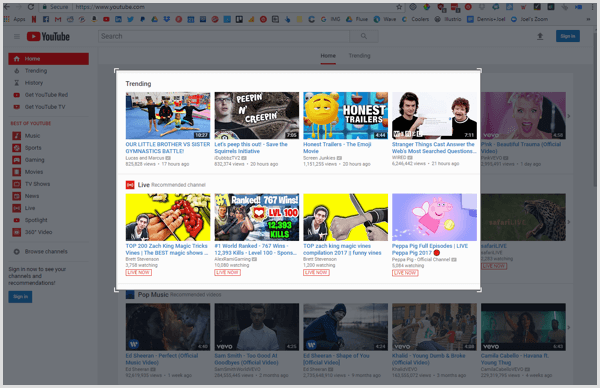Open the Apps shortcut in bookmarks bar
This screenshot has width=600, height=388.
(x=15, y=19)
